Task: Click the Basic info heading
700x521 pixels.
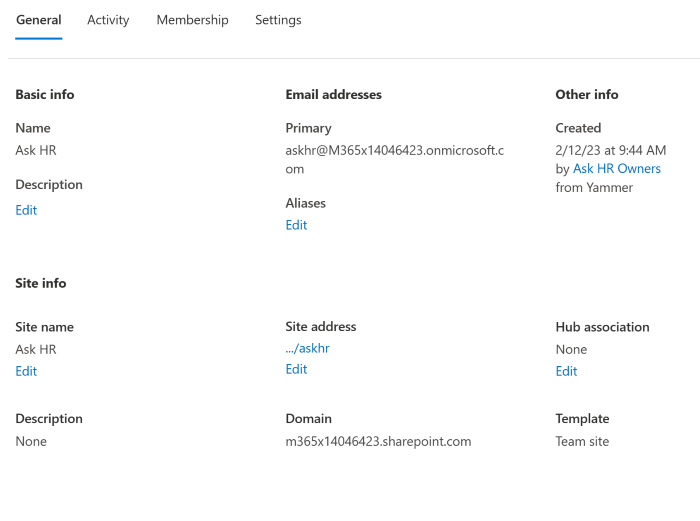Action: (x=45, y=95)
